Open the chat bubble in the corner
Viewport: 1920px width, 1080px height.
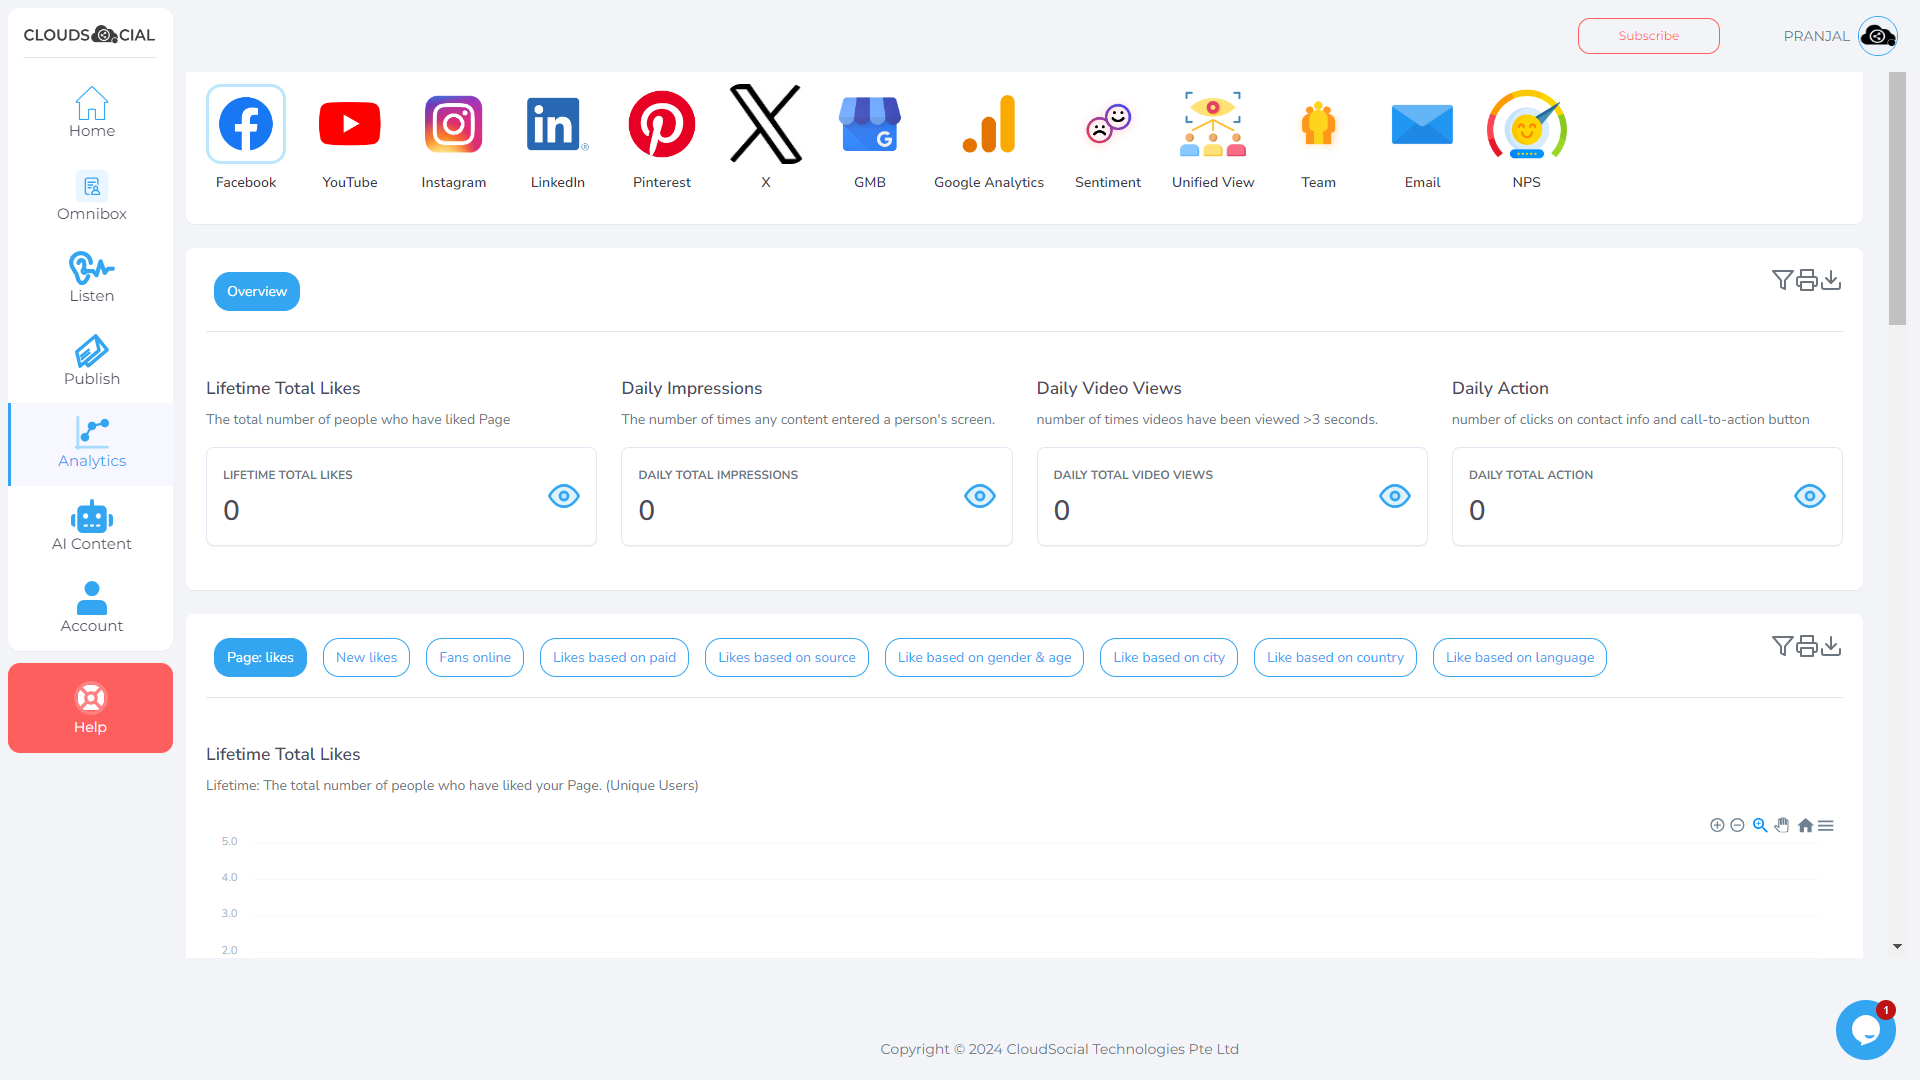pyautogui.click(x=1865, y=1030)
